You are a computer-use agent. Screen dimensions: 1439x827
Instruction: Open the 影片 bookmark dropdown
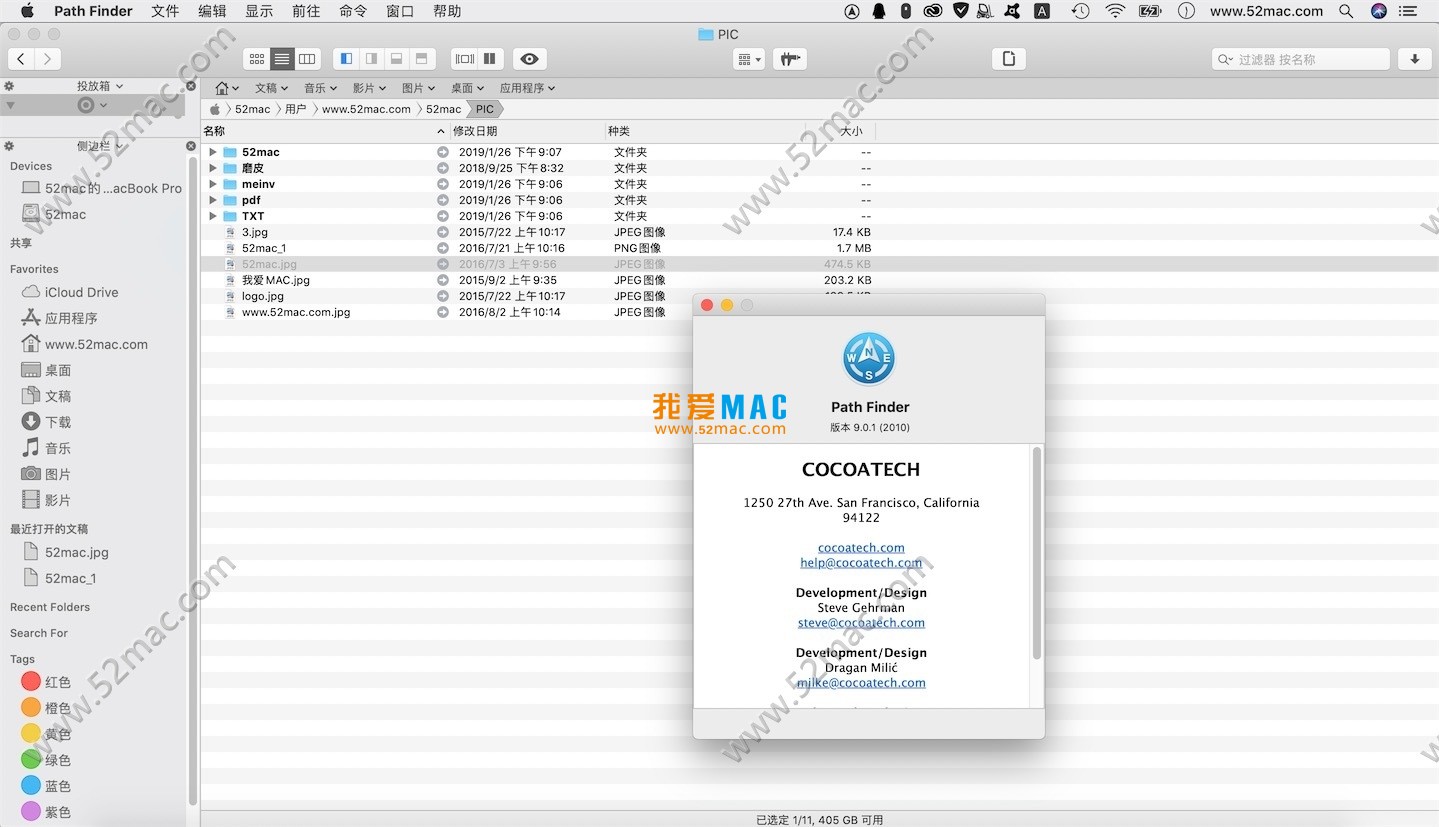click(x=370, y=88)
